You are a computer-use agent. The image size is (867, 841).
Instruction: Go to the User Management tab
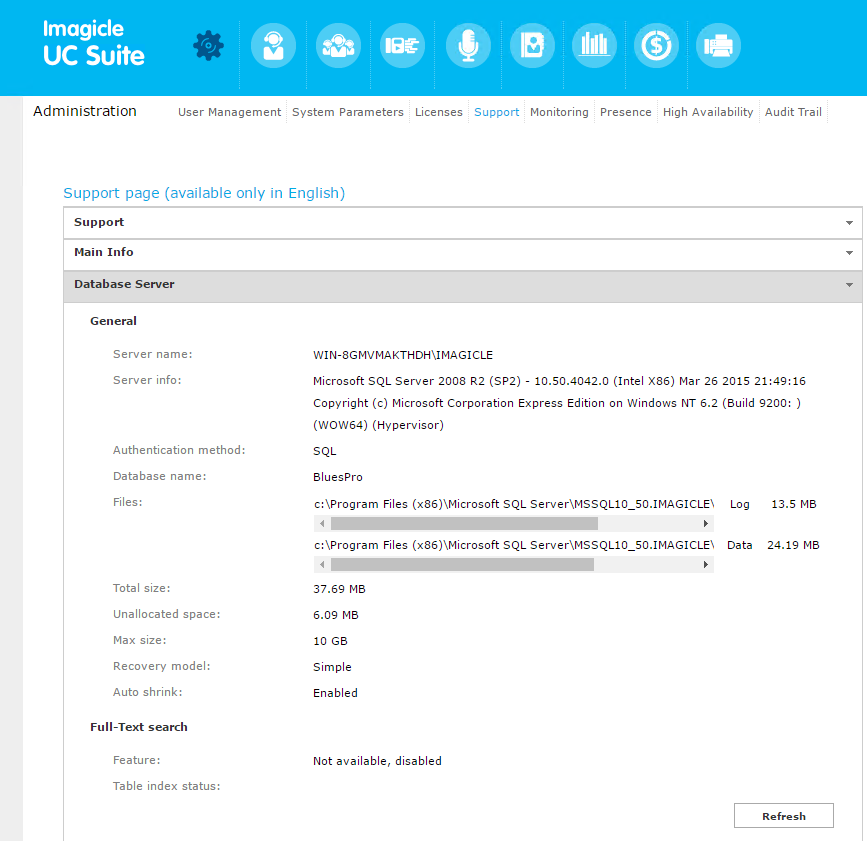[229, 112]
